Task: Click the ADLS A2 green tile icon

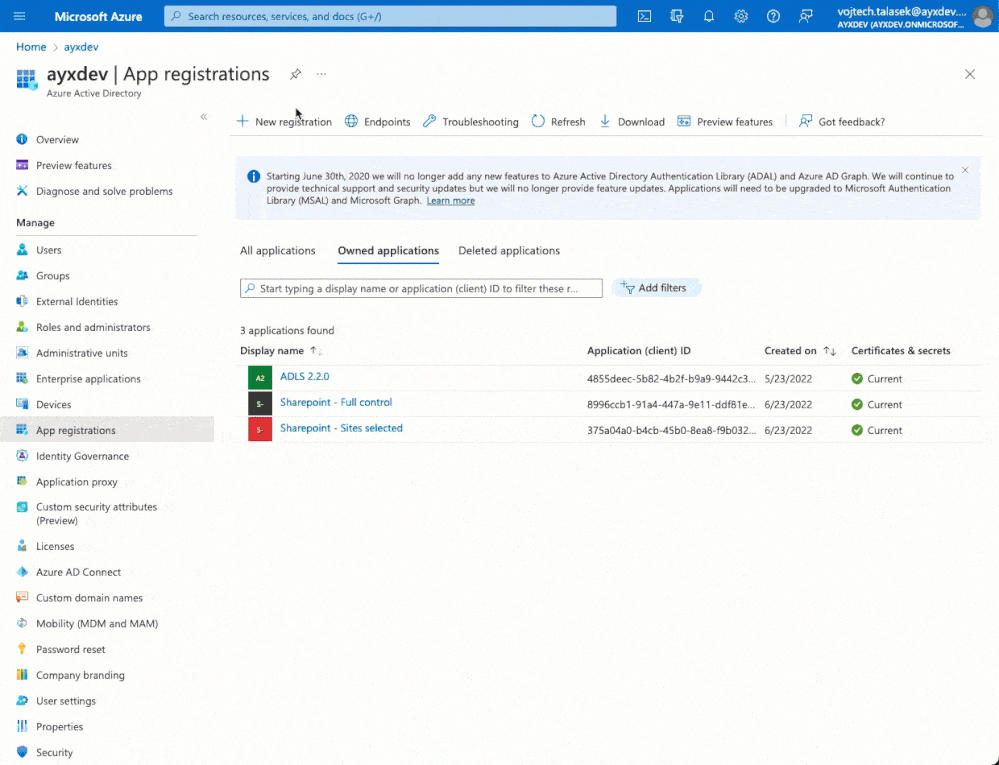Action: click(x=260, y=378)
